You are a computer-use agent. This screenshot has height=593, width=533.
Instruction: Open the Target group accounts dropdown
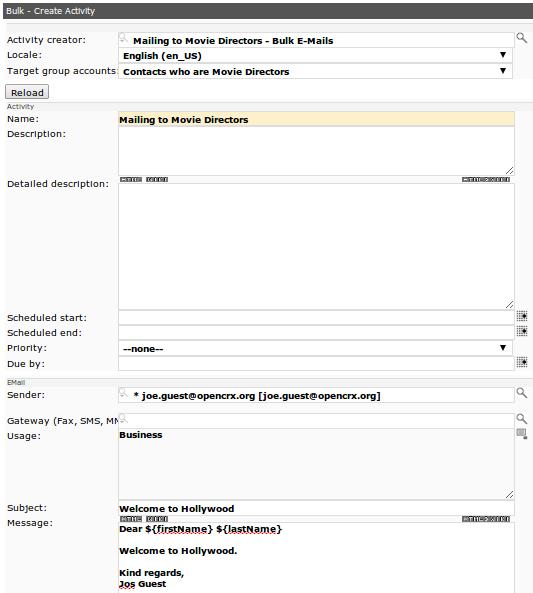[315, 71]
